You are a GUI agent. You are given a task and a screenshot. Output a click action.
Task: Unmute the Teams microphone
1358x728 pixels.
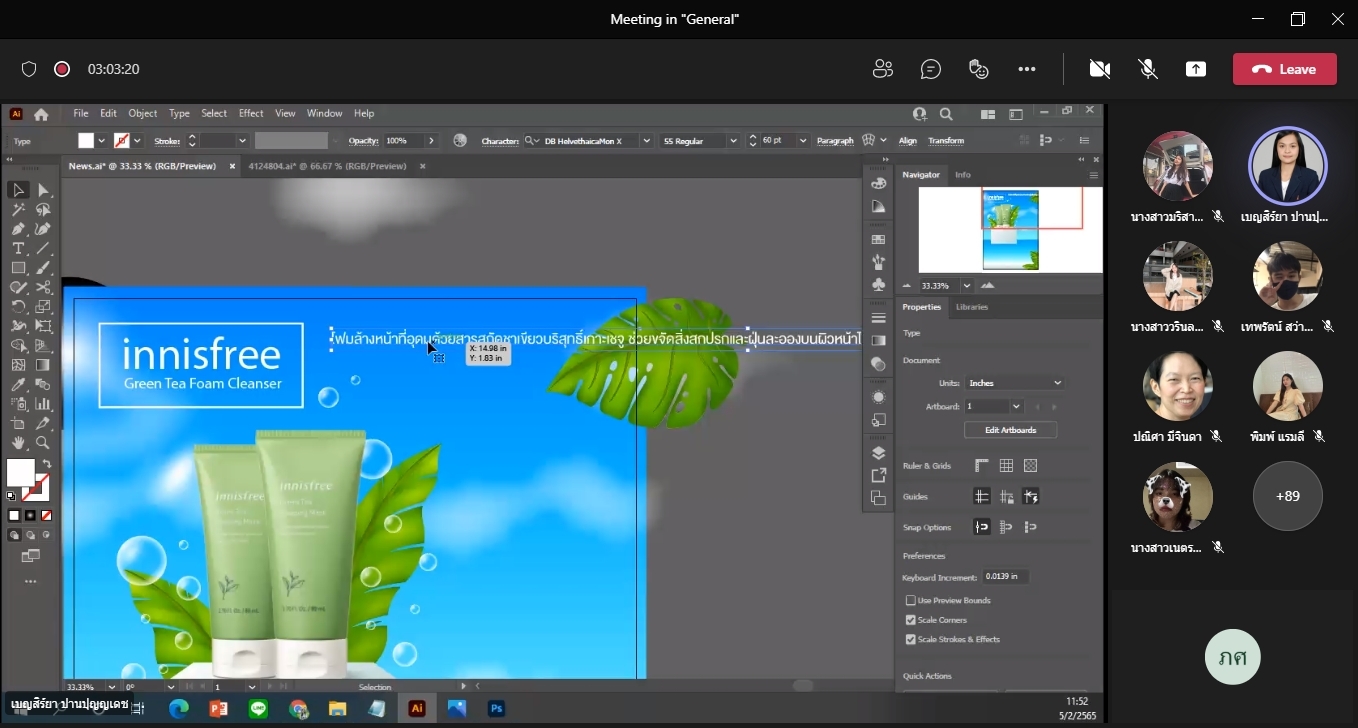pos(1148,69)
